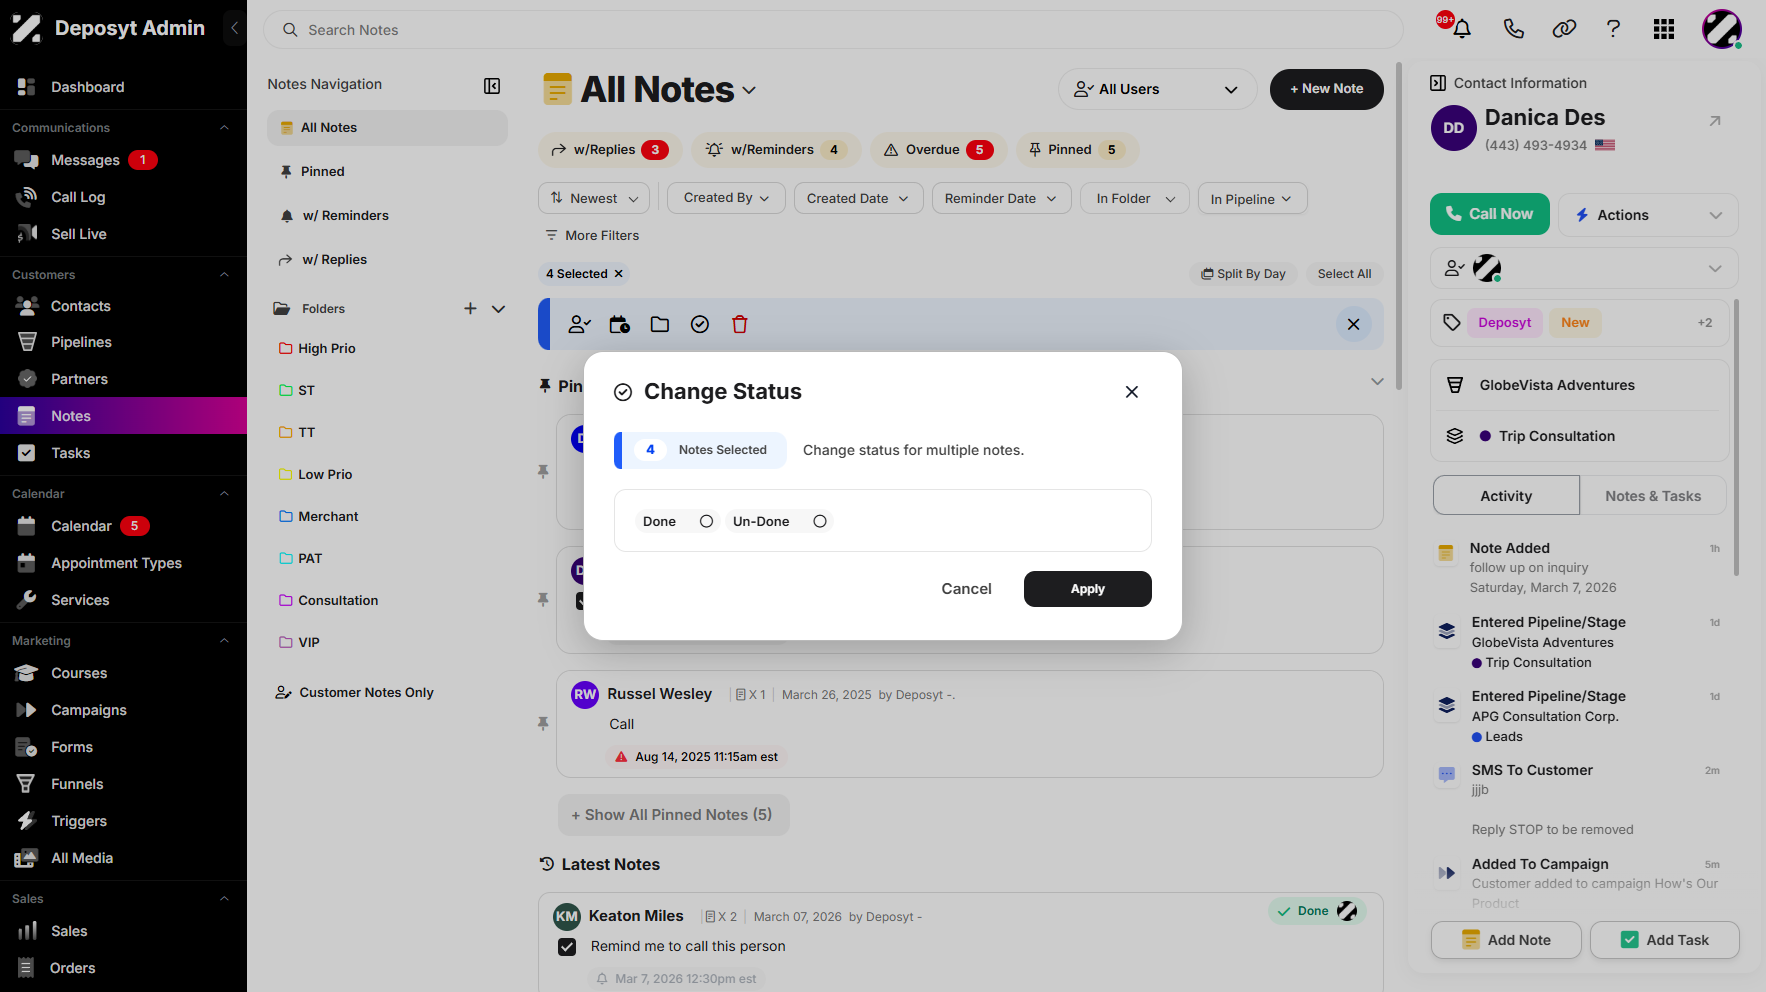Click the Call Now button
Viewport: 1766px width, 992px height.
click(x=1490, y=214)
